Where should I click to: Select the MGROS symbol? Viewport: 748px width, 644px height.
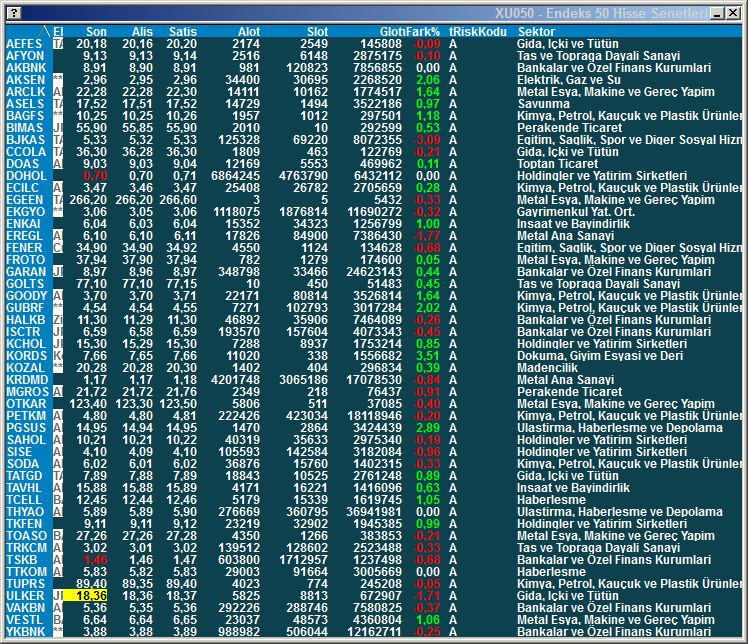27,392
